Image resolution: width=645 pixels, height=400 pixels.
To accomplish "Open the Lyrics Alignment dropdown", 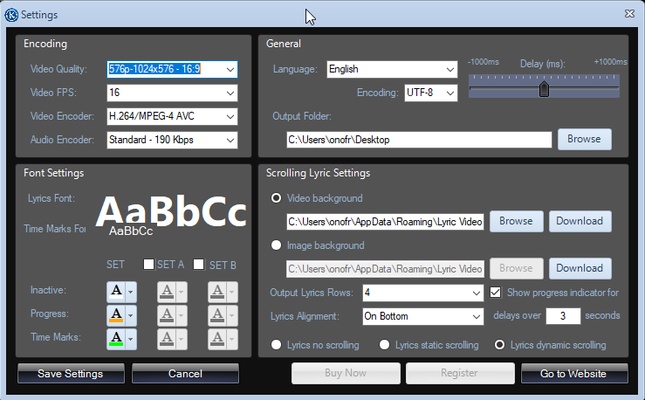I will click(x=423, y=316).
